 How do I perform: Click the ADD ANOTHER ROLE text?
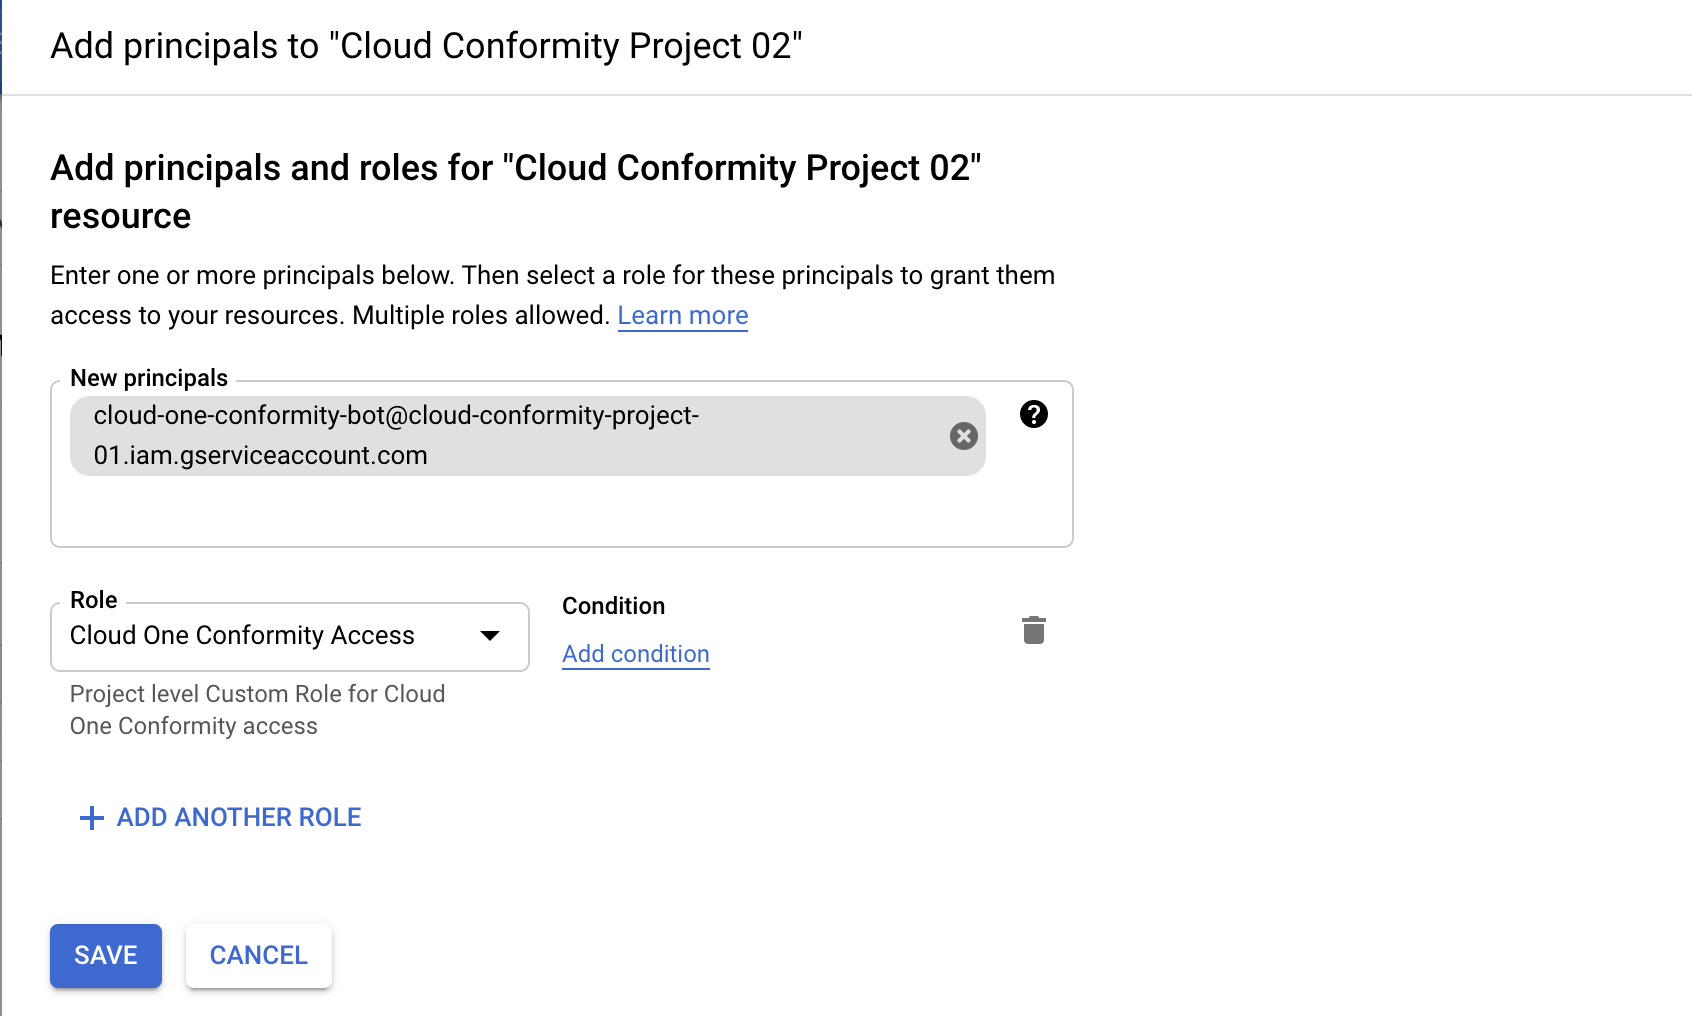[239, 818]
